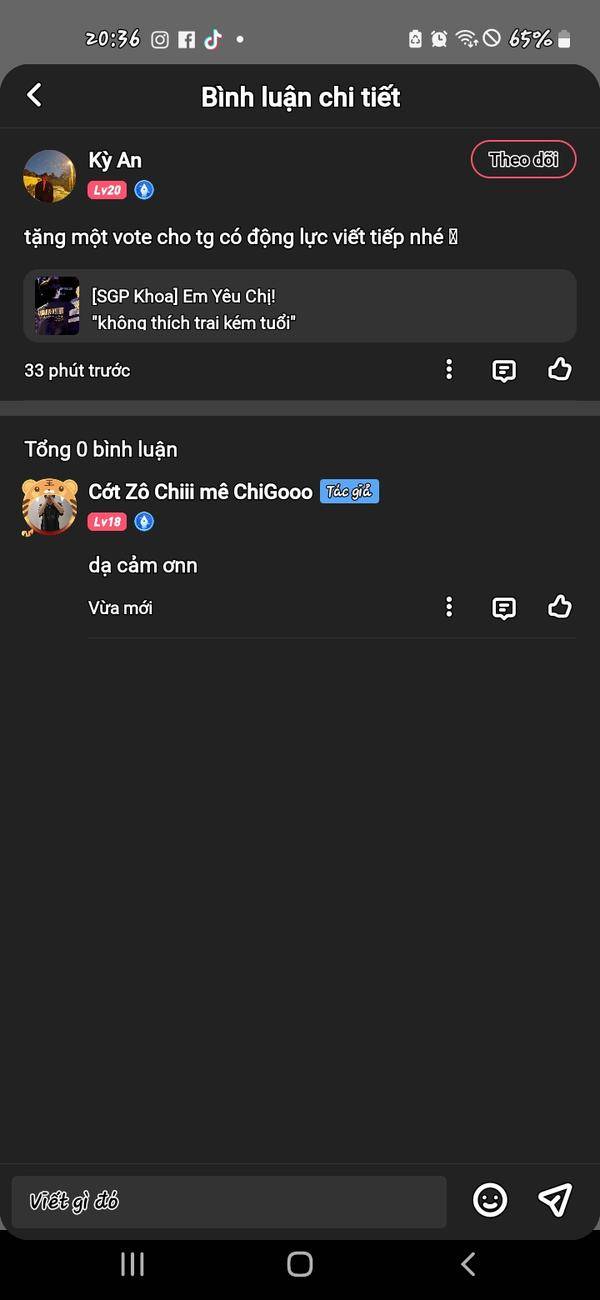Tap the Lv20 level badge
The height and width of the screenshot is (1300, 600).
(107, 190)
